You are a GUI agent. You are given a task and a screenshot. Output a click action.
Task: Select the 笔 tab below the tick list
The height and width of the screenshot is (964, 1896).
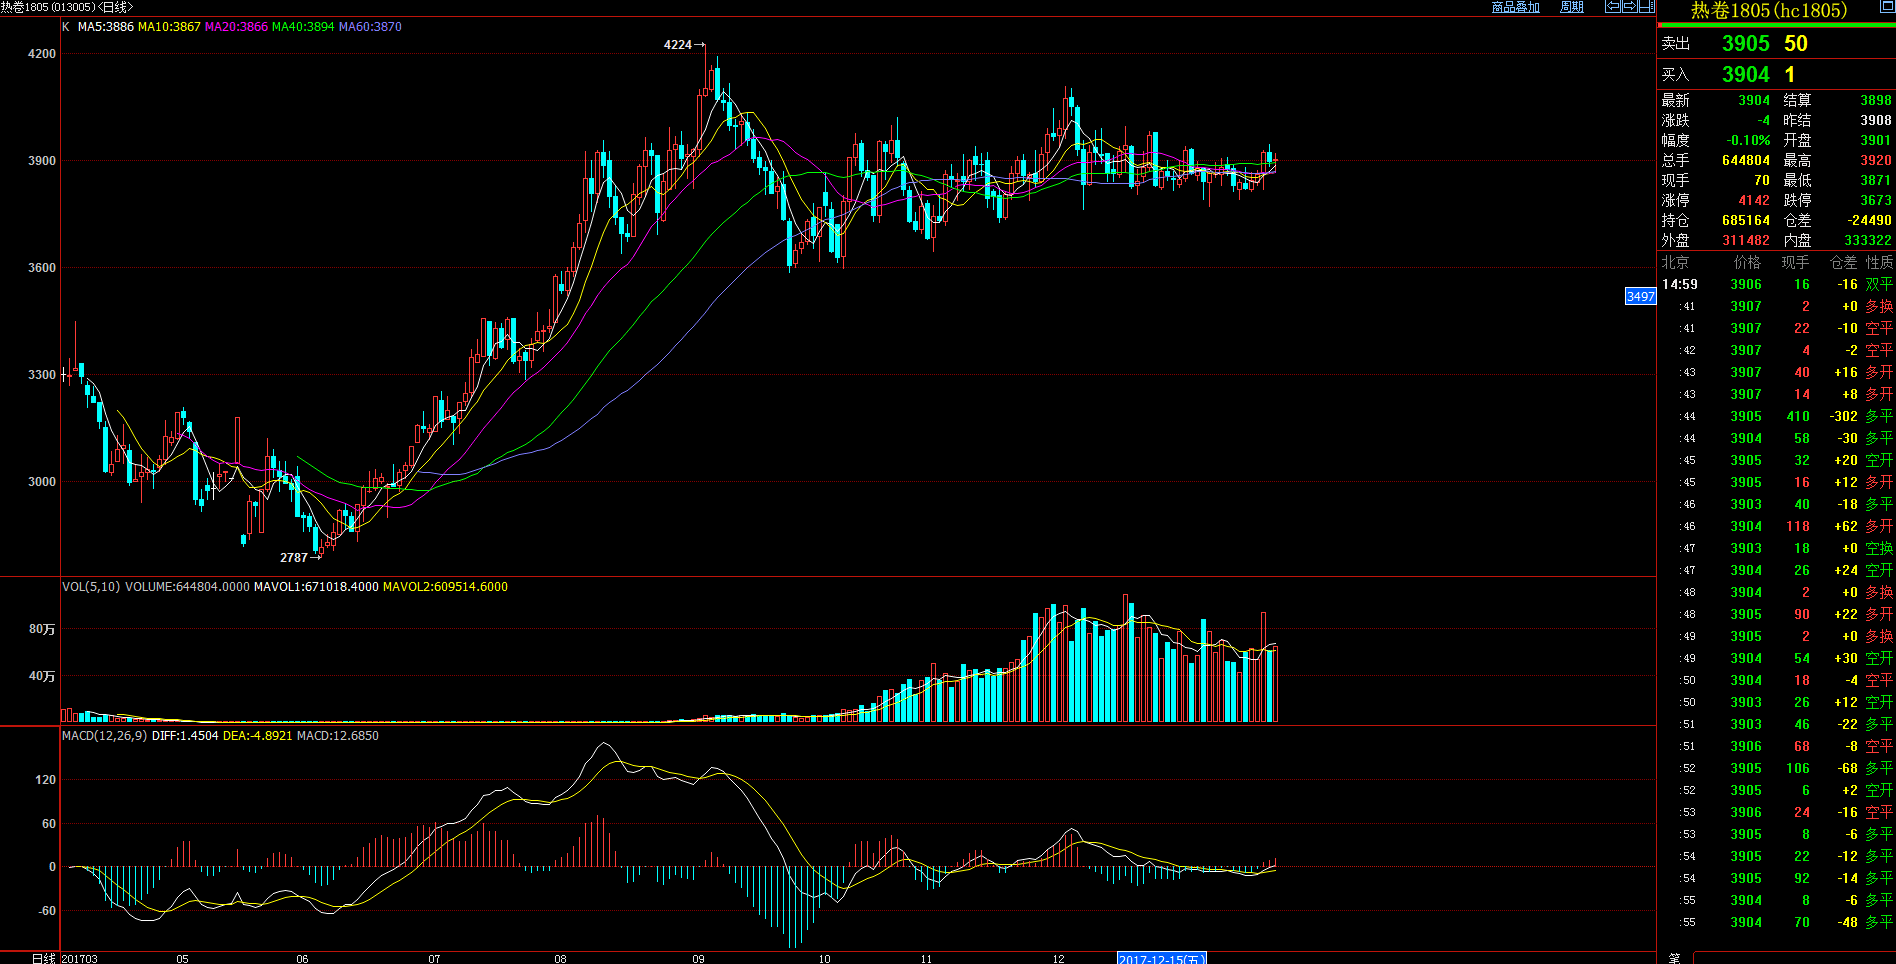(1674, 958)
